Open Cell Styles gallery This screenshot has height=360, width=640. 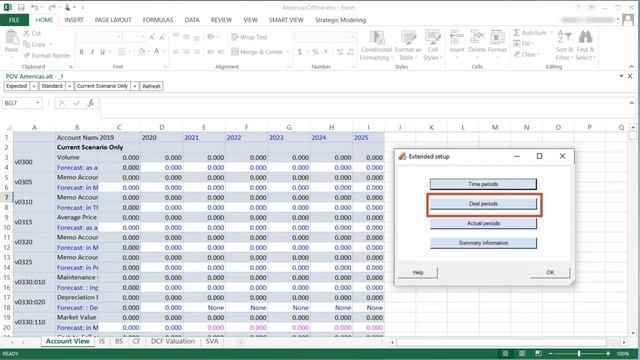432,46
